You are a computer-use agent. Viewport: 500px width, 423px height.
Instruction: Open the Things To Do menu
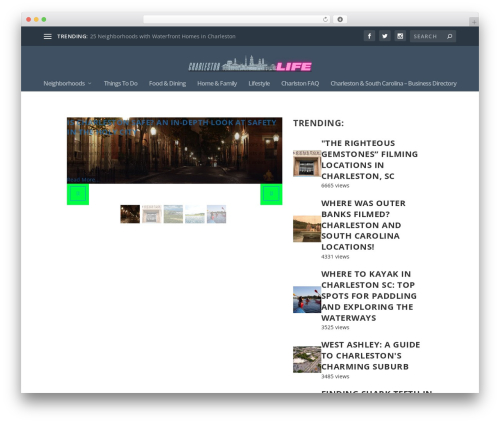[121, 83]
